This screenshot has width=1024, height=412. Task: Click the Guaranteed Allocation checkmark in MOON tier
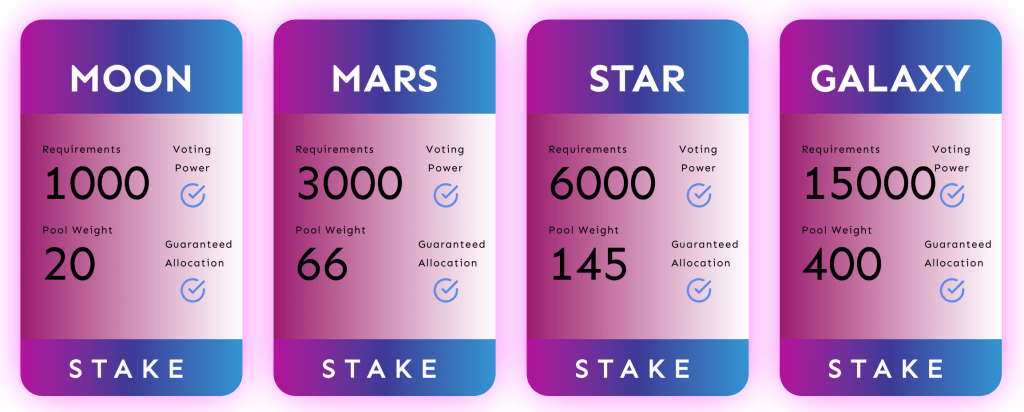[x=193, y=290]
